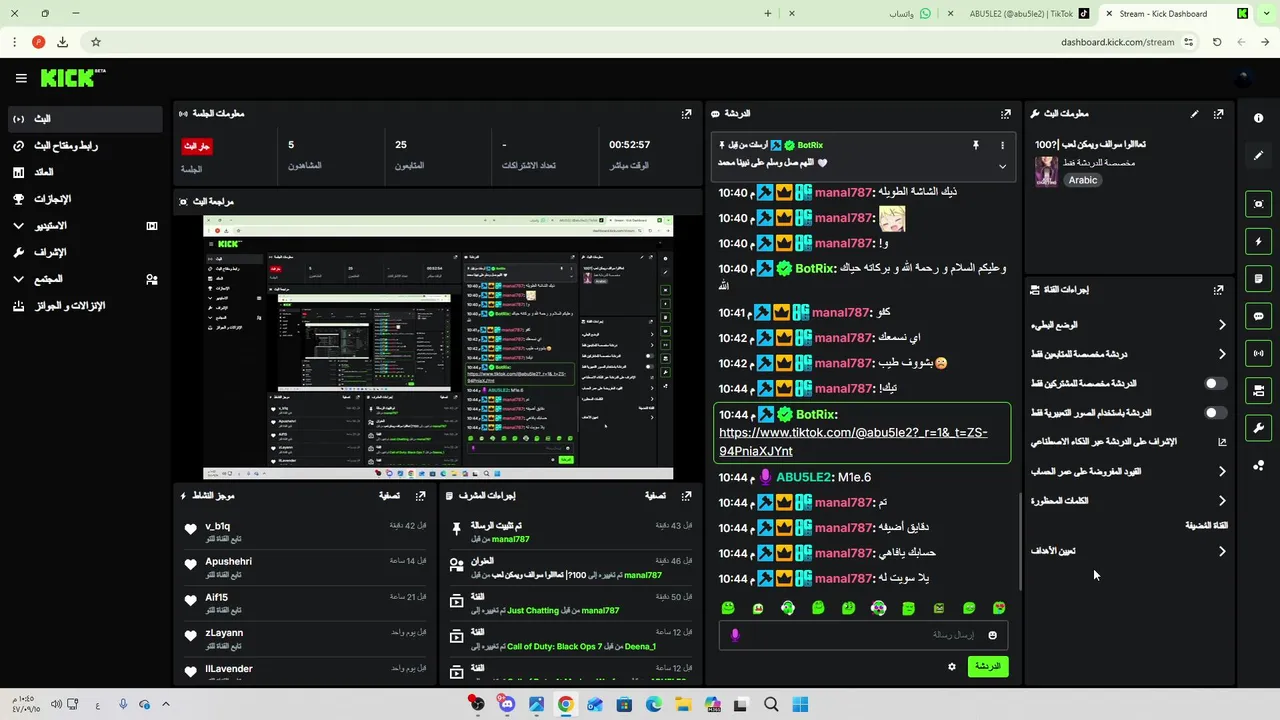The width and height of the screenshot is (1280, 720).
Task: Click the green chat send button
Action: [x=988, y=666]
